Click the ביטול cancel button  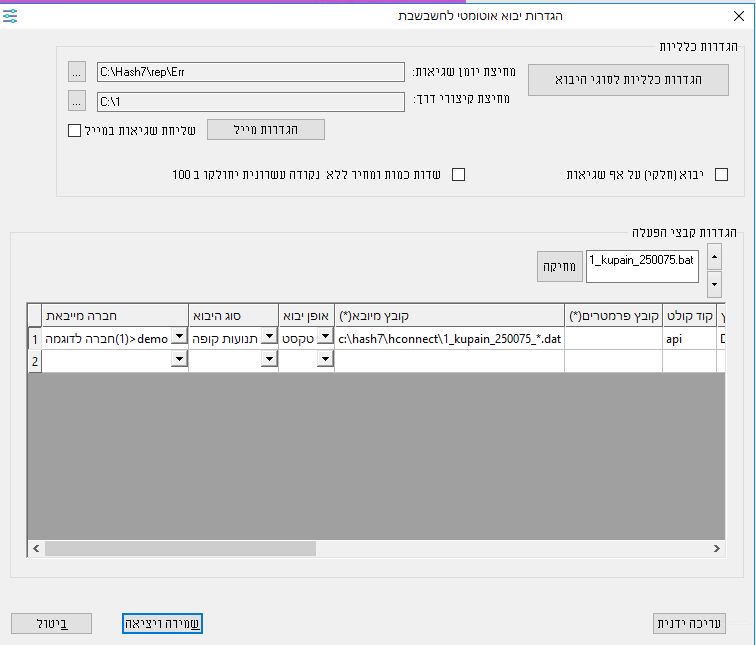[x=52, y=623]
